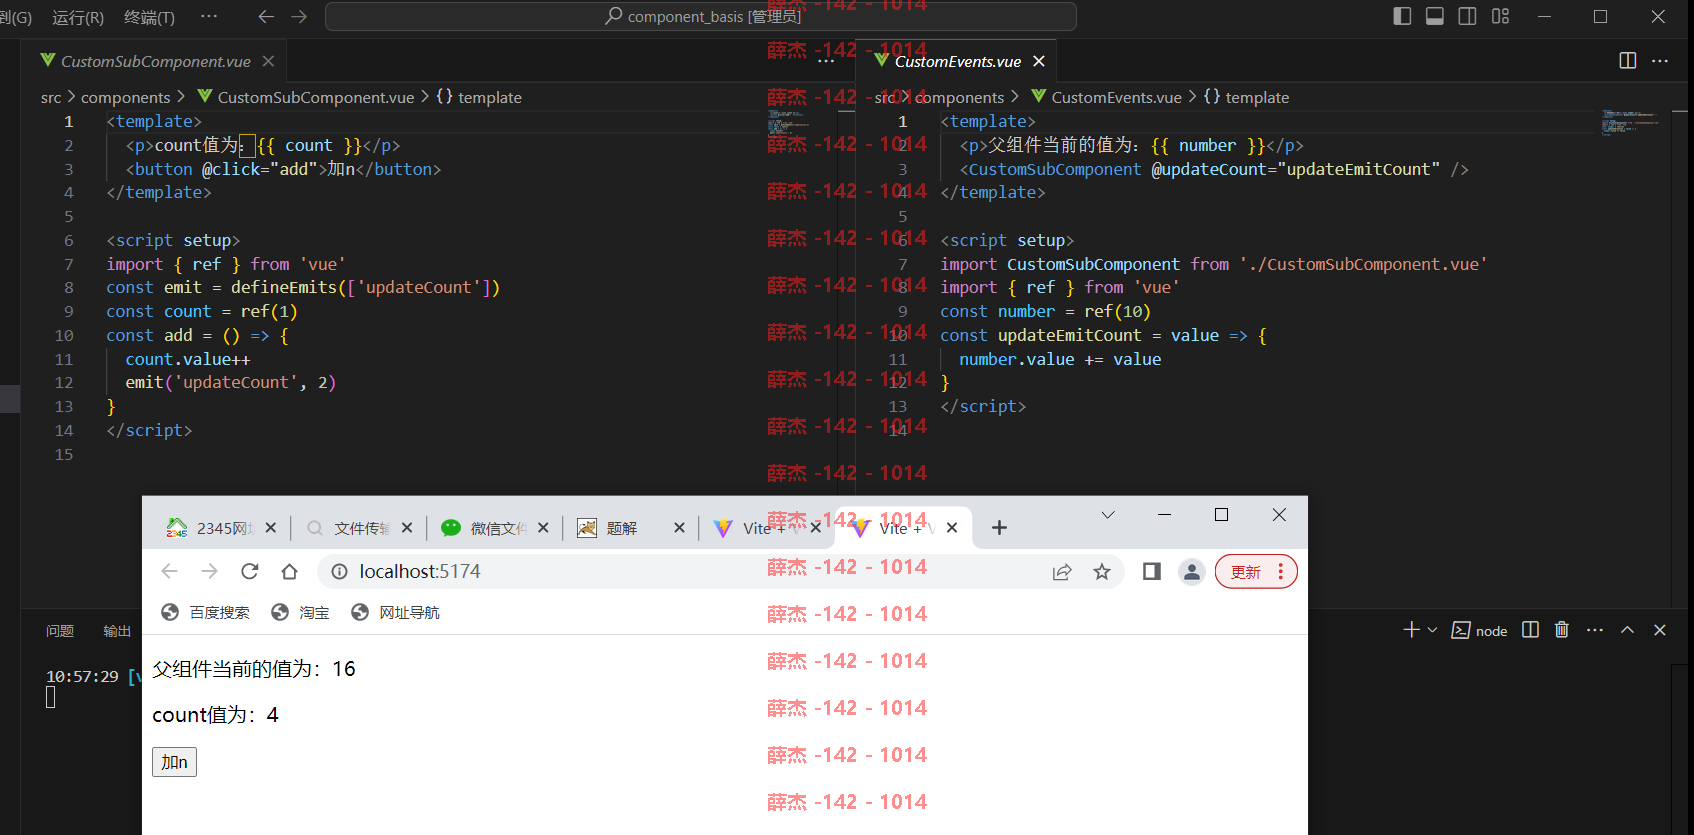This screenshot has width=1694, height=835.
Task: Open a new browser tab
Action: point(999,528)
